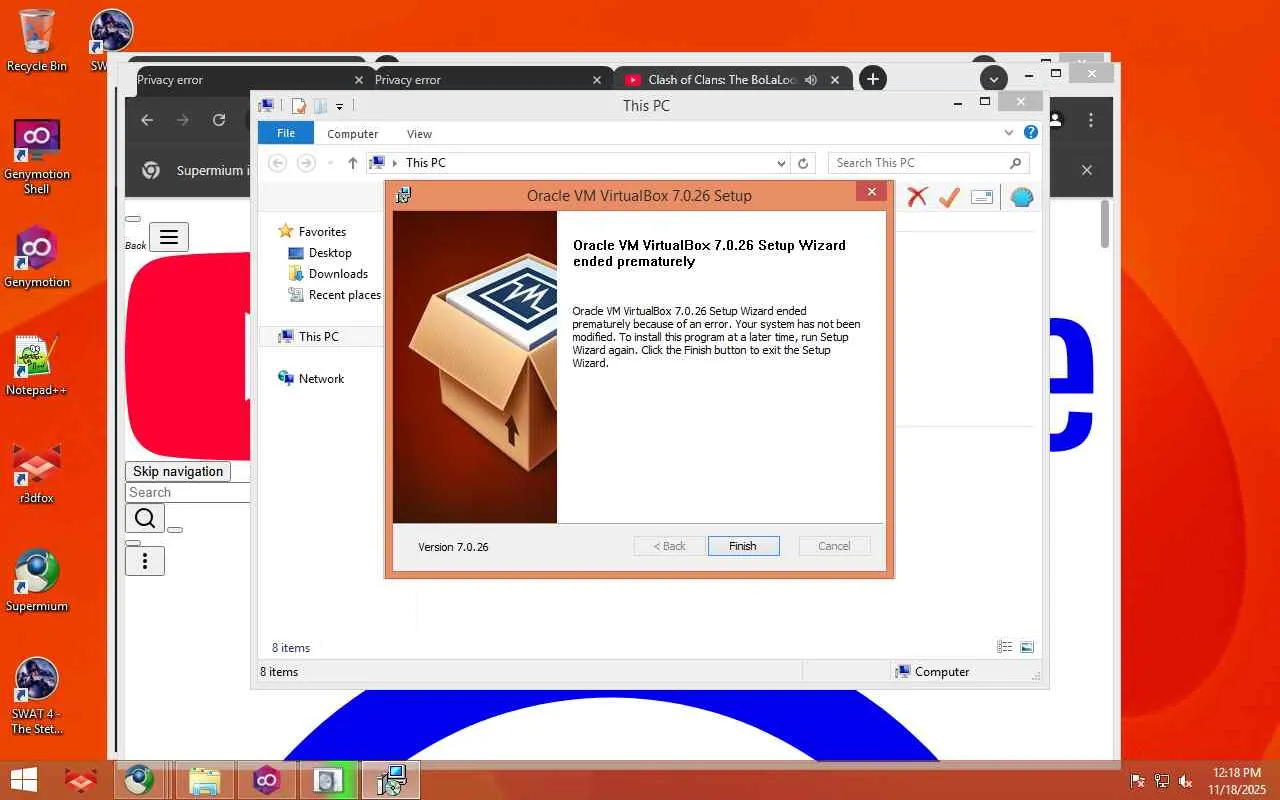The image size is (1280, 800).
Task: Click Finish in the VirtualBox Setup wizard
Action: tap(743, 546)
